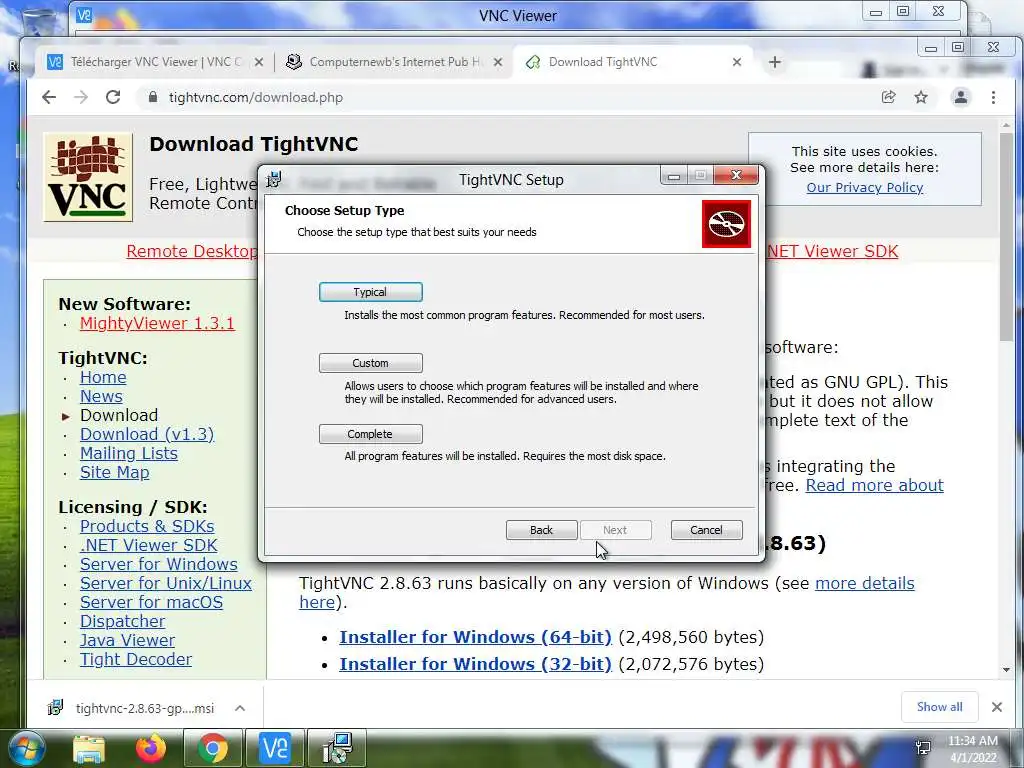This screenshot has height=768, width=1024.
Task: Close the Download TightVNC tab
Action: click(737, 62)
